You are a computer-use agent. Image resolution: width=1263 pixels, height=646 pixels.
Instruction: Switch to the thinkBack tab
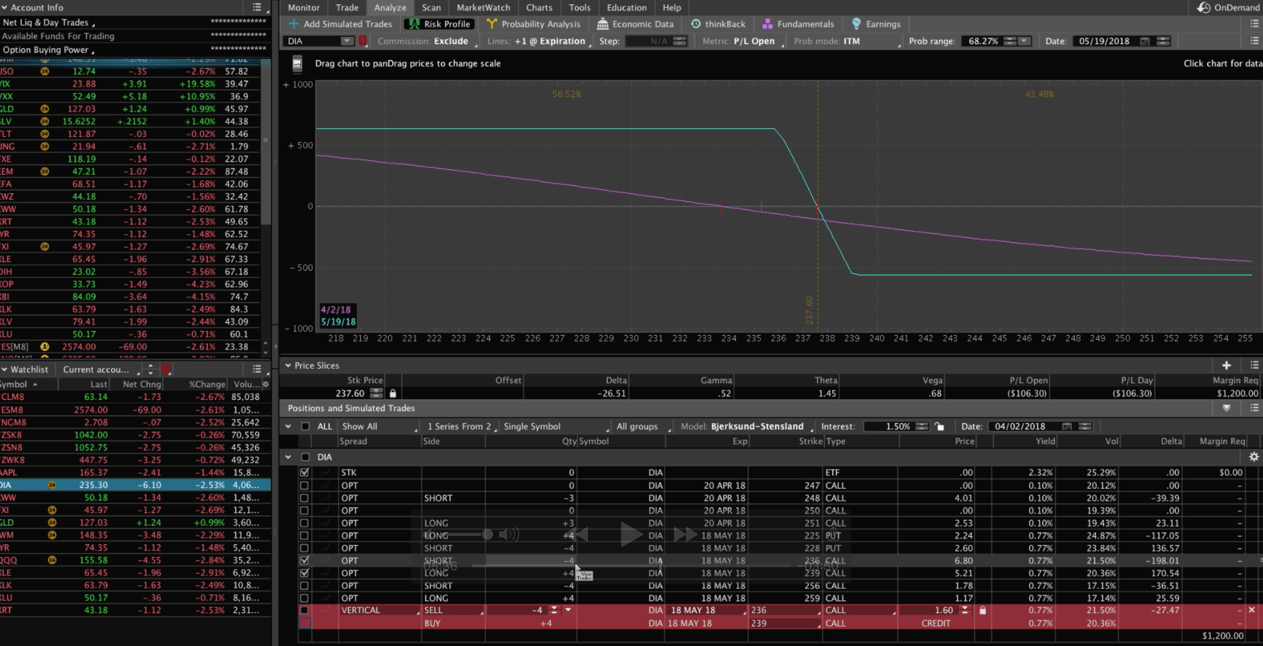[718, 24]
